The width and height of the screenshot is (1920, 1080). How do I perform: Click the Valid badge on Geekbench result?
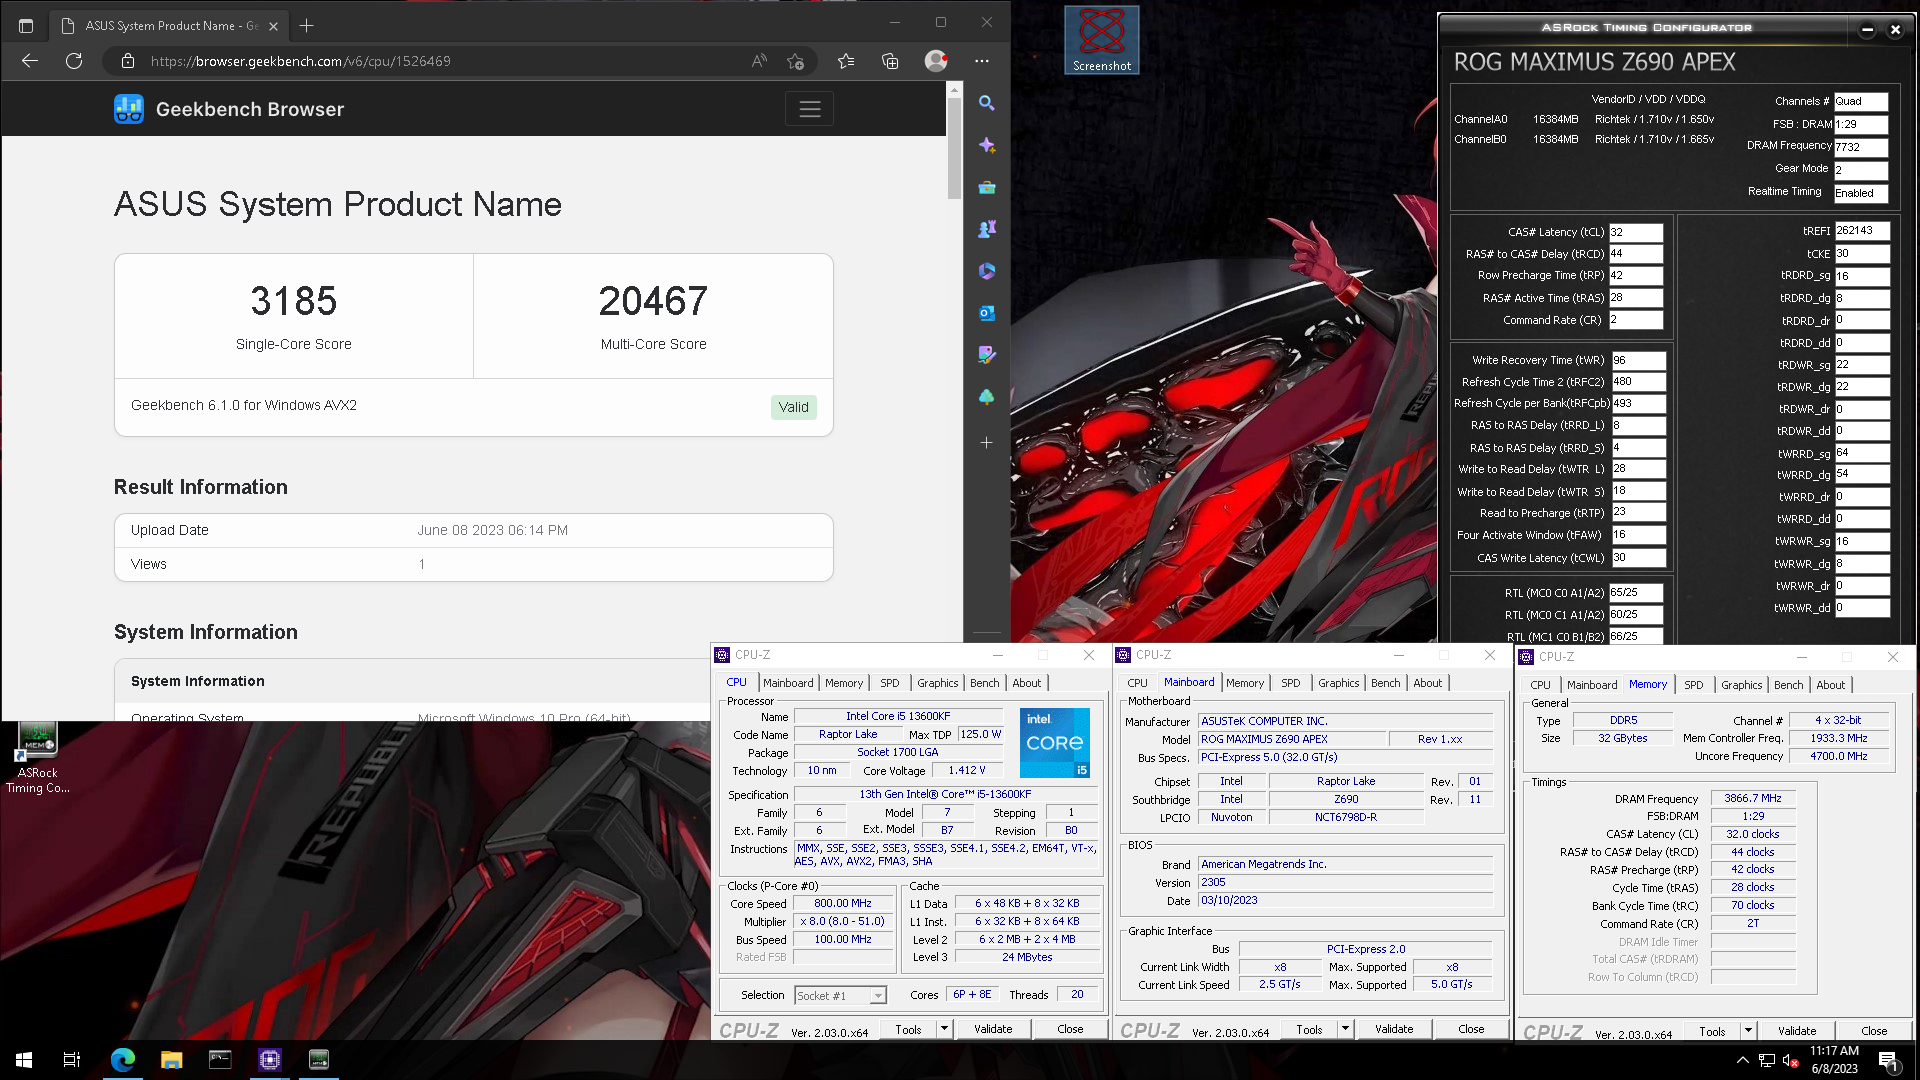click(x=794, y=407)
